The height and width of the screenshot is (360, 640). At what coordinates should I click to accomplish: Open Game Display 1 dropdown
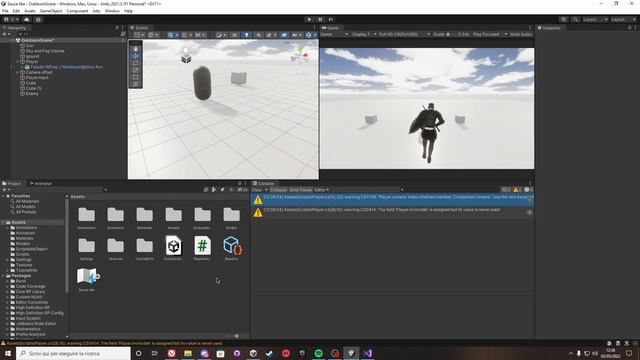click(364, 35)
